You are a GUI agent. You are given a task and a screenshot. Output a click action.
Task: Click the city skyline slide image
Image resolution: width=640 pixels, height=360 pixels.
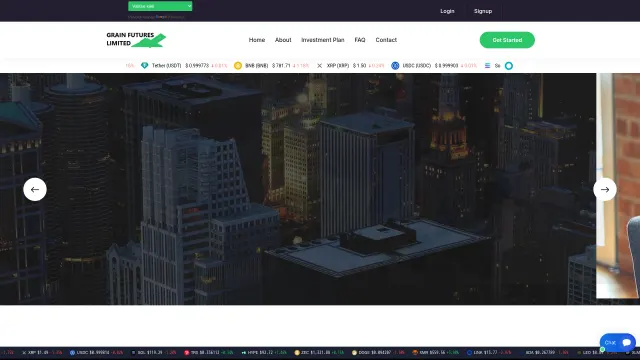click(298, 189)
